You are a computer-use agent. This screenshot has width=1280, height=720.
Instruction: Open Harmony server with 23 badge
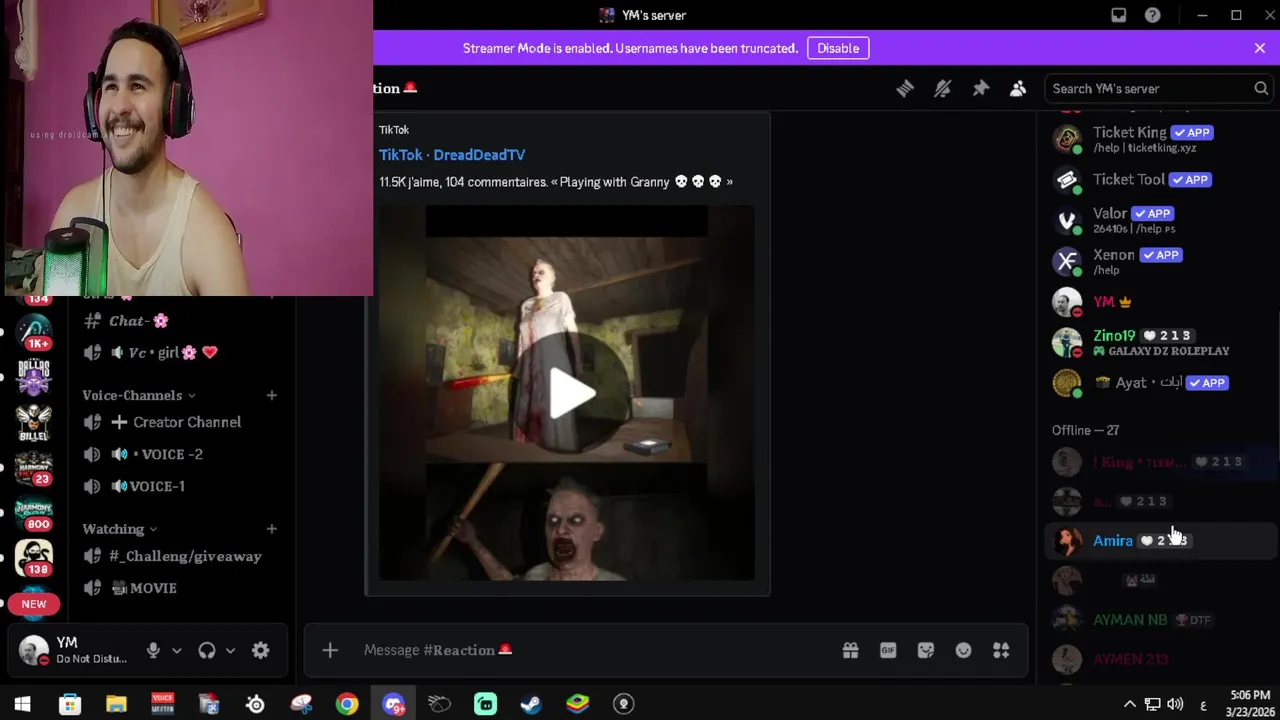34,467
